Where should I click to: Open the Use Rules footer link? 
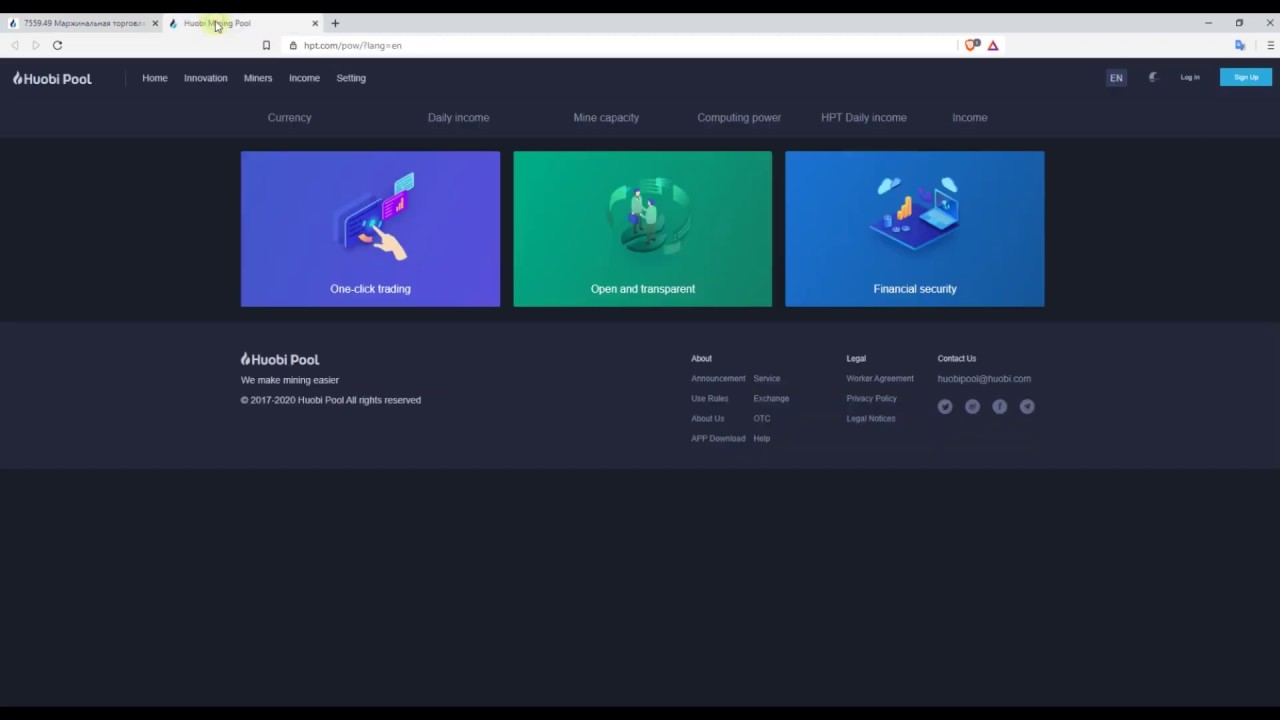(x=710, y=398)
